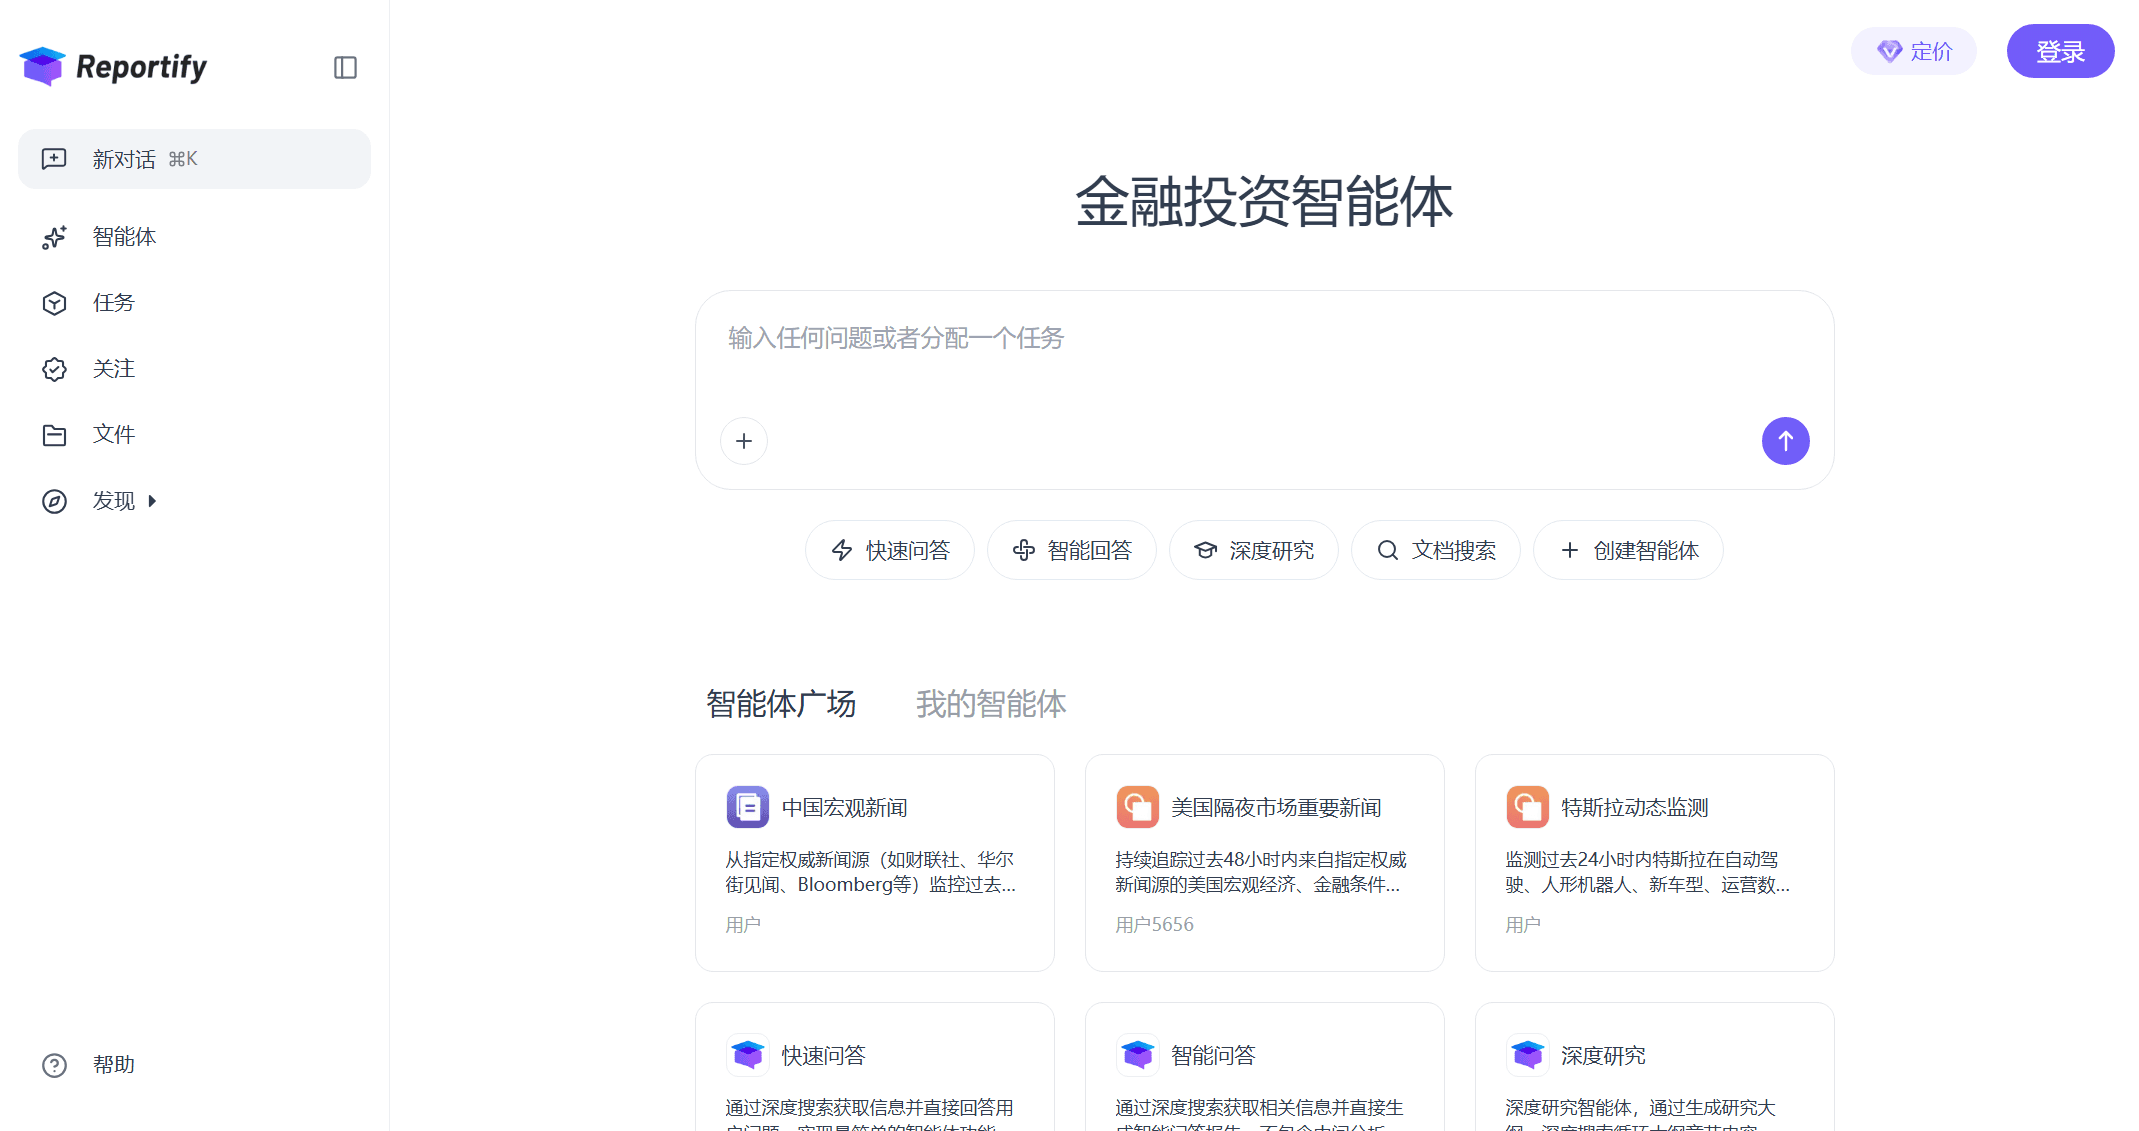Open the 智能回答 mode selector
The image size is (2139, 1131).
click(x=1071, y=550)
